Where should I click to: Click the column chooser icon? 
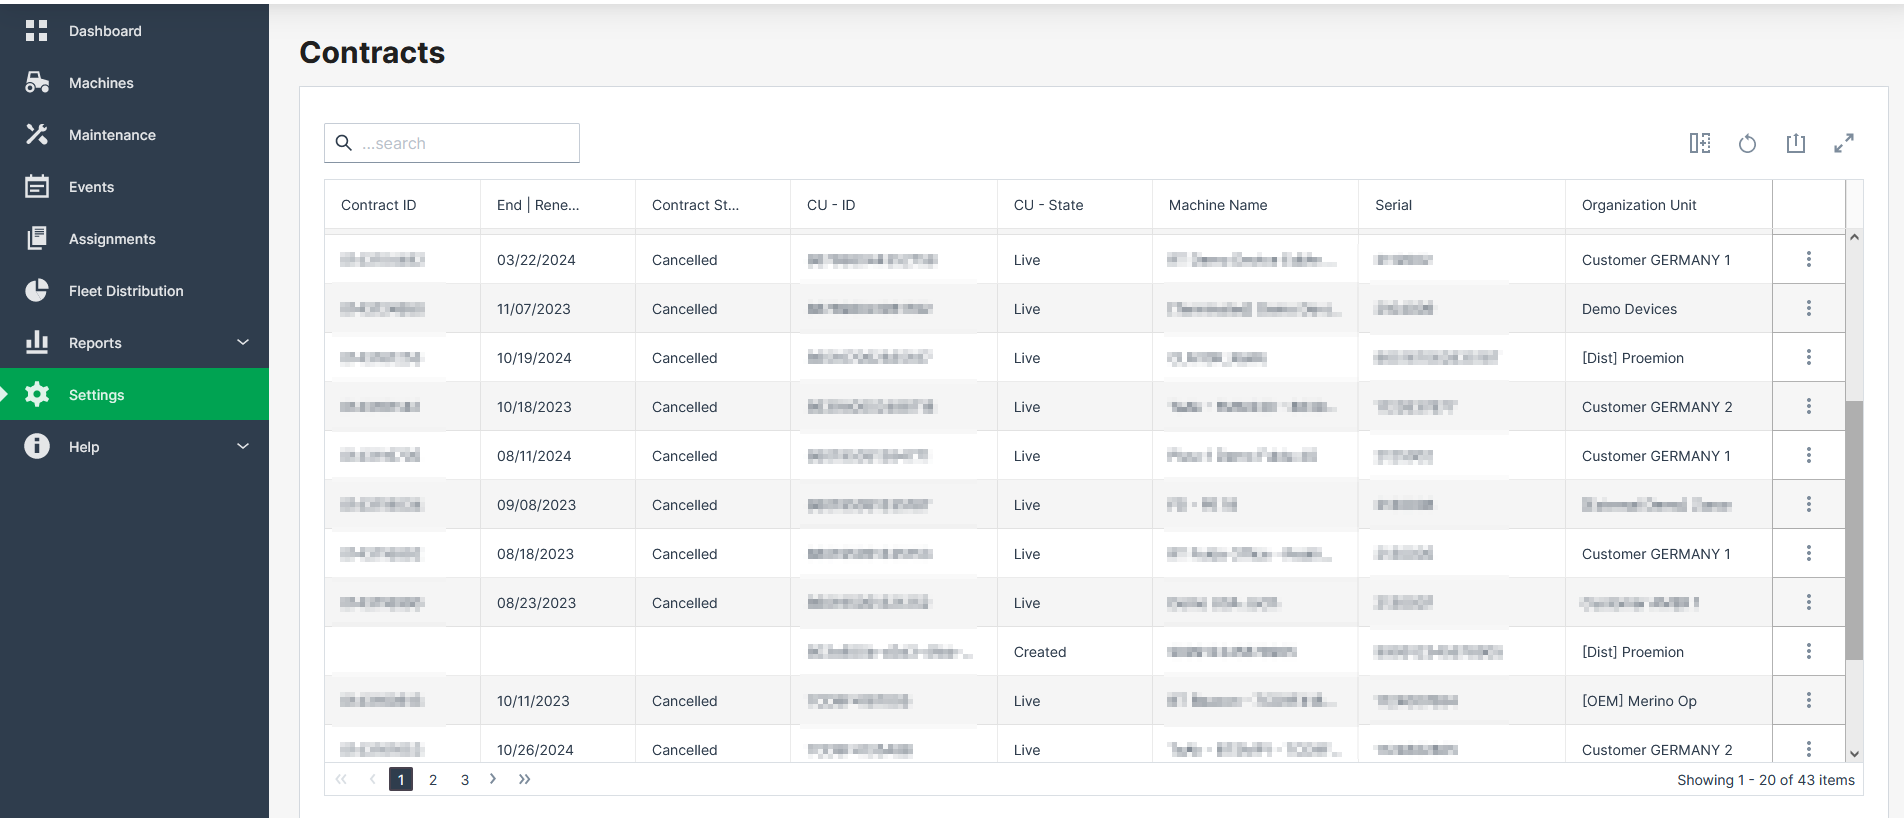coord(1699,143)
